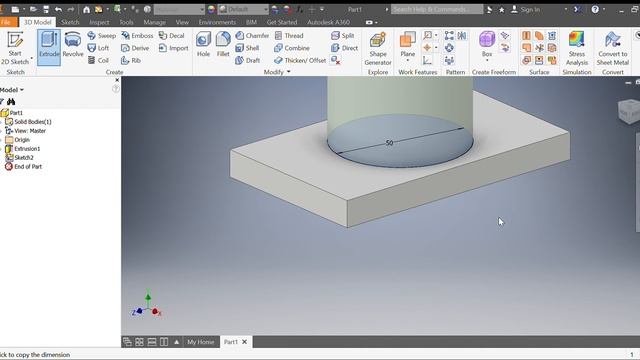
Task: Activate the Extrude tool
Action: (49, 47)
